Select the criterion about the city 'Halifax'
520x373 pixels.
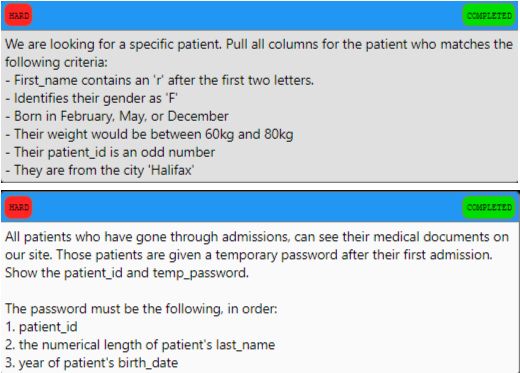point(100,170)
